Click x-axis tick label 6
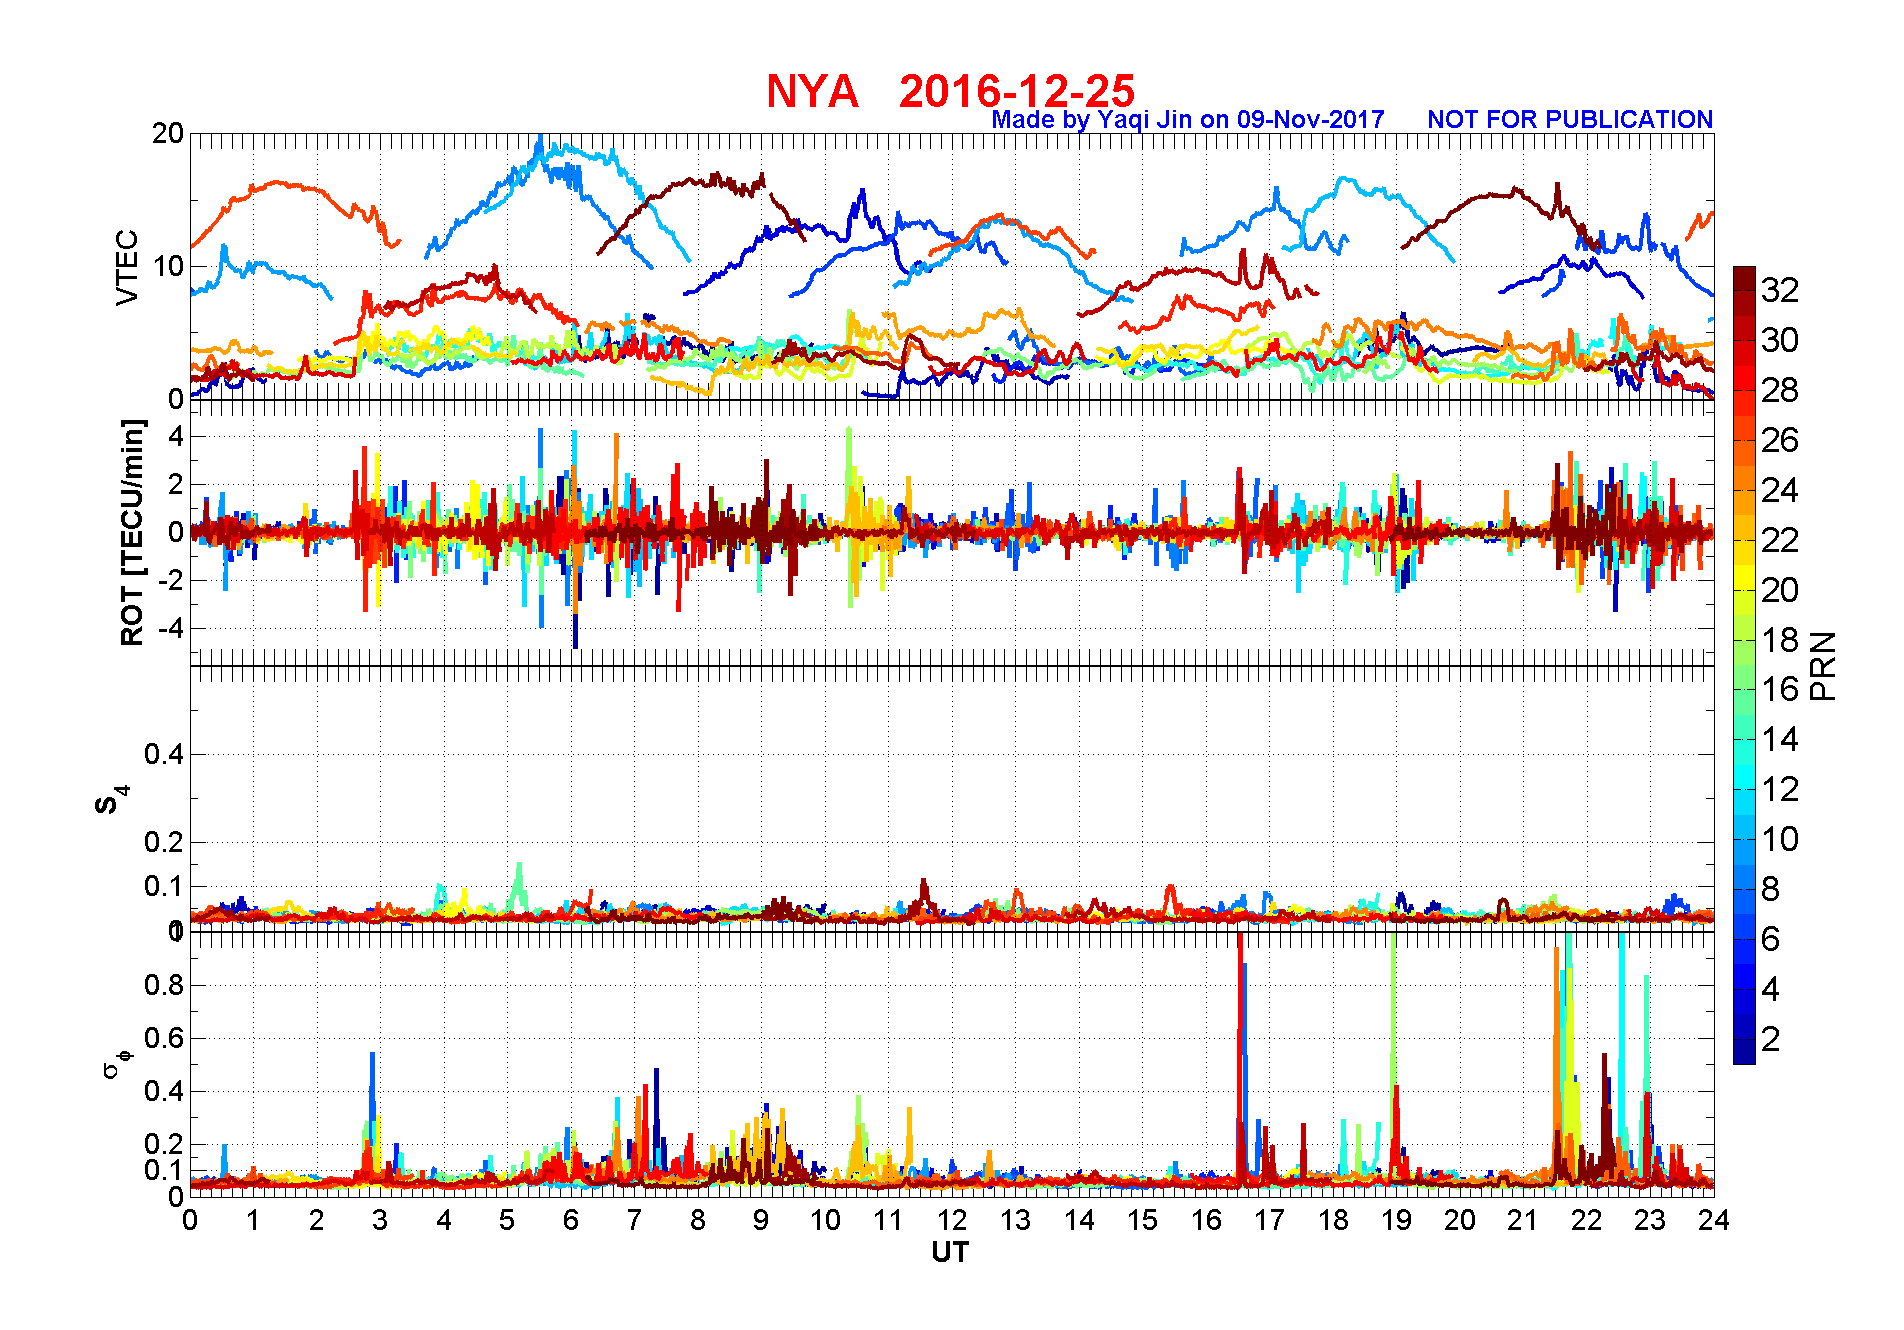This screenshot has height=1330, width=1904. tap(570, 1220)
